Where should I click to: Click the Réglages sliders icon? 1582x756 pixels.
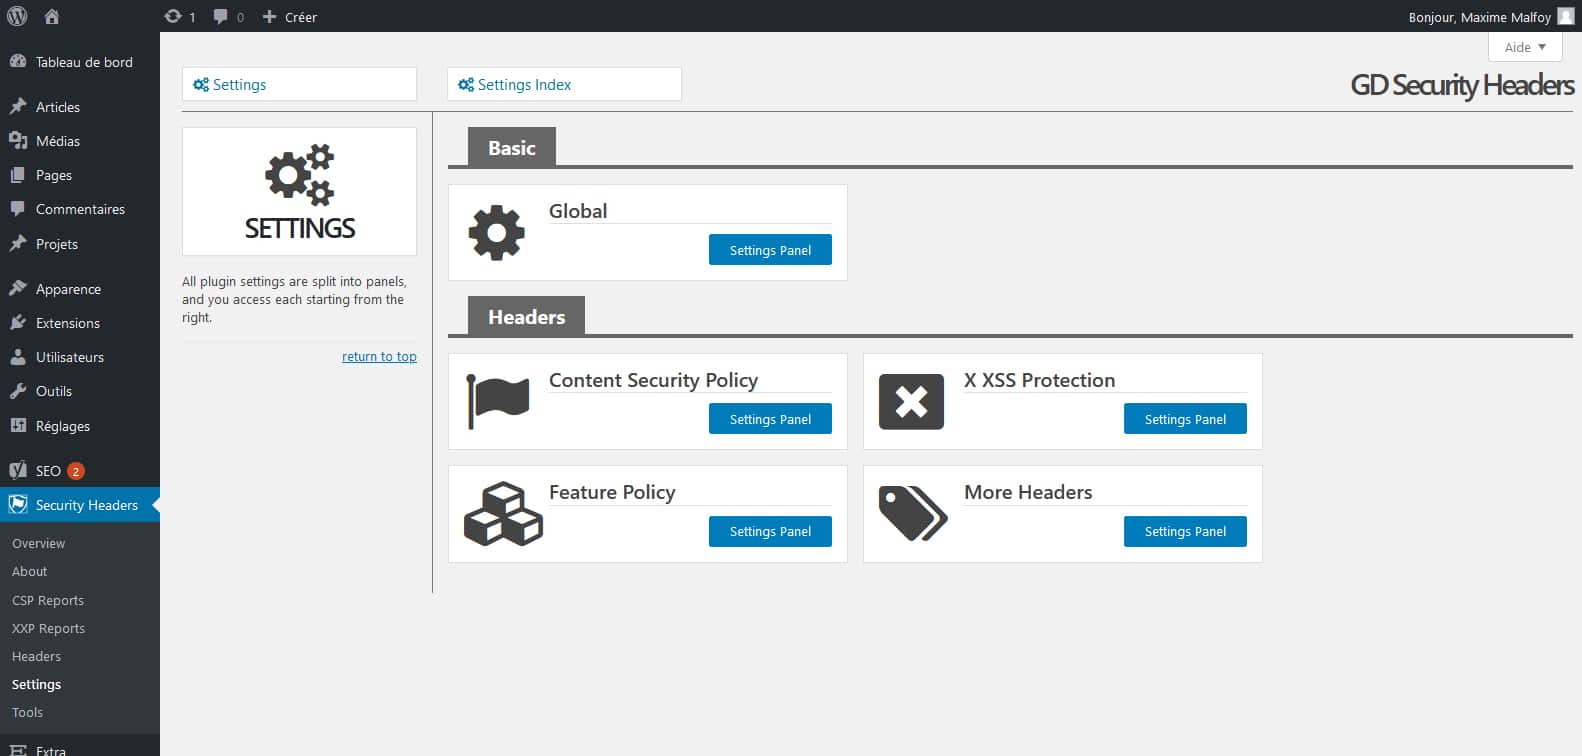point(18,425)
